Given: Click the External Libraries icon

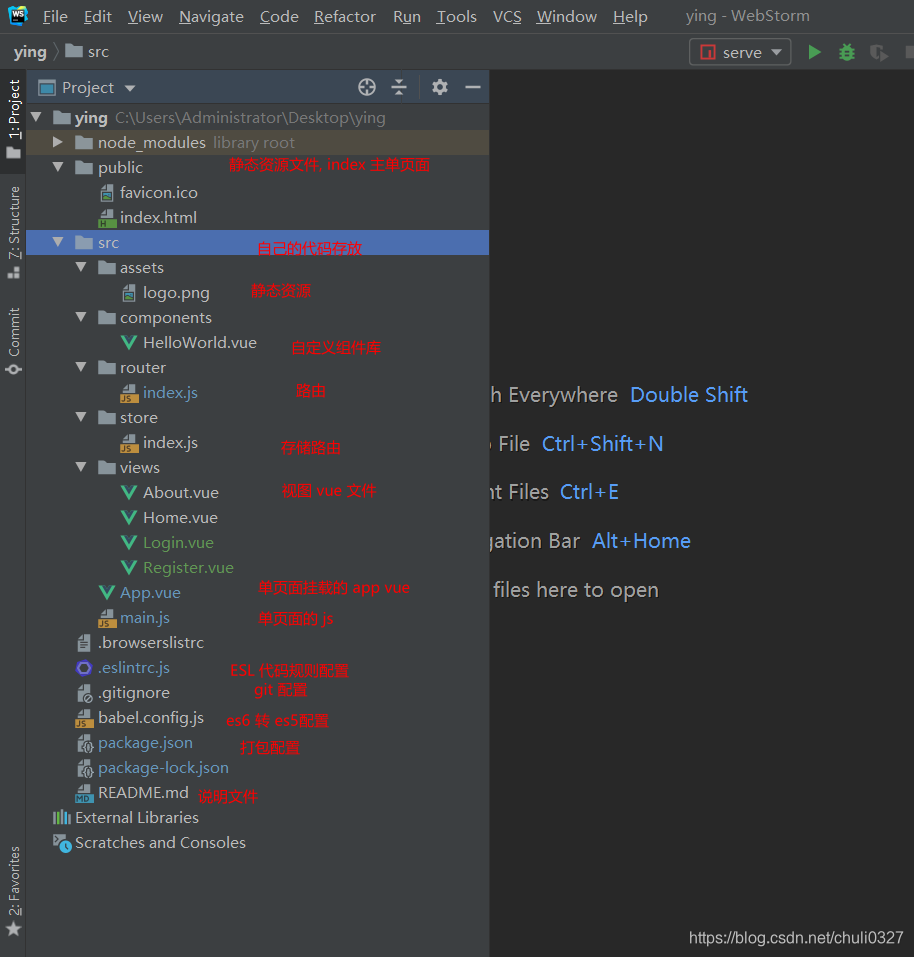Looking at the screenshot, I should [62, 818].
